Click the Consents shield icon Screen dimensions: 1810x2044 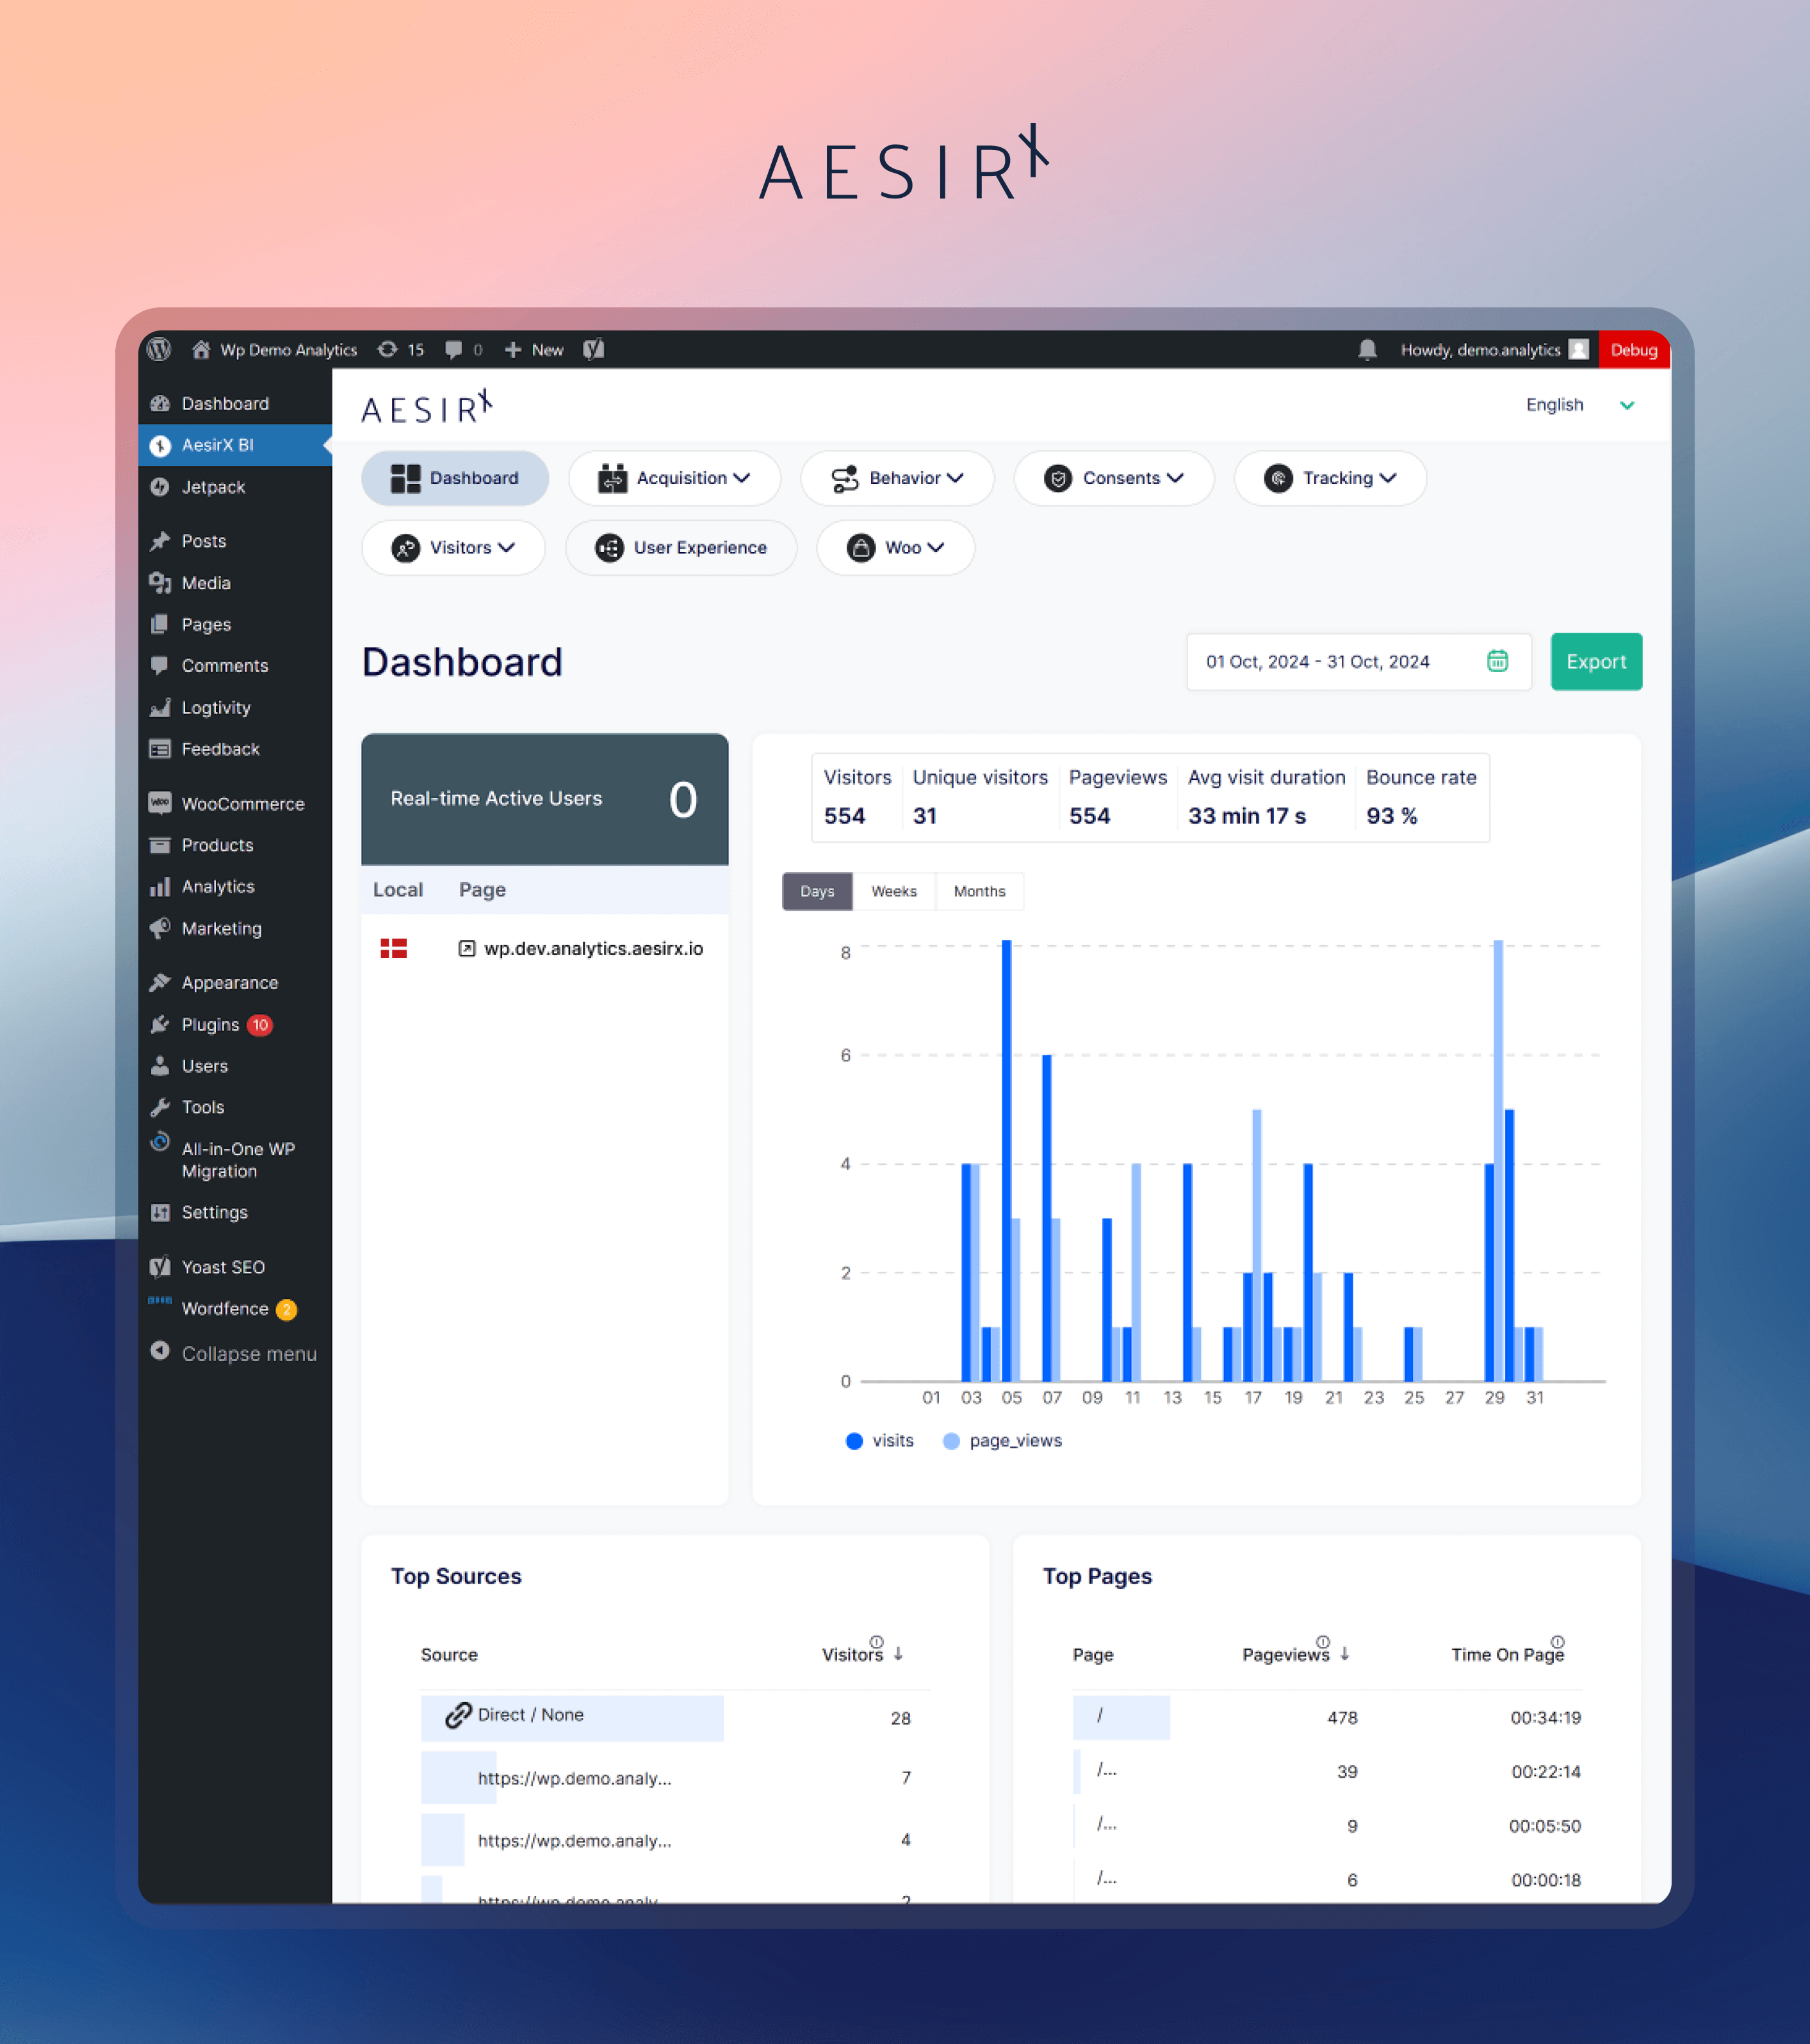[x=1057, y=478]
